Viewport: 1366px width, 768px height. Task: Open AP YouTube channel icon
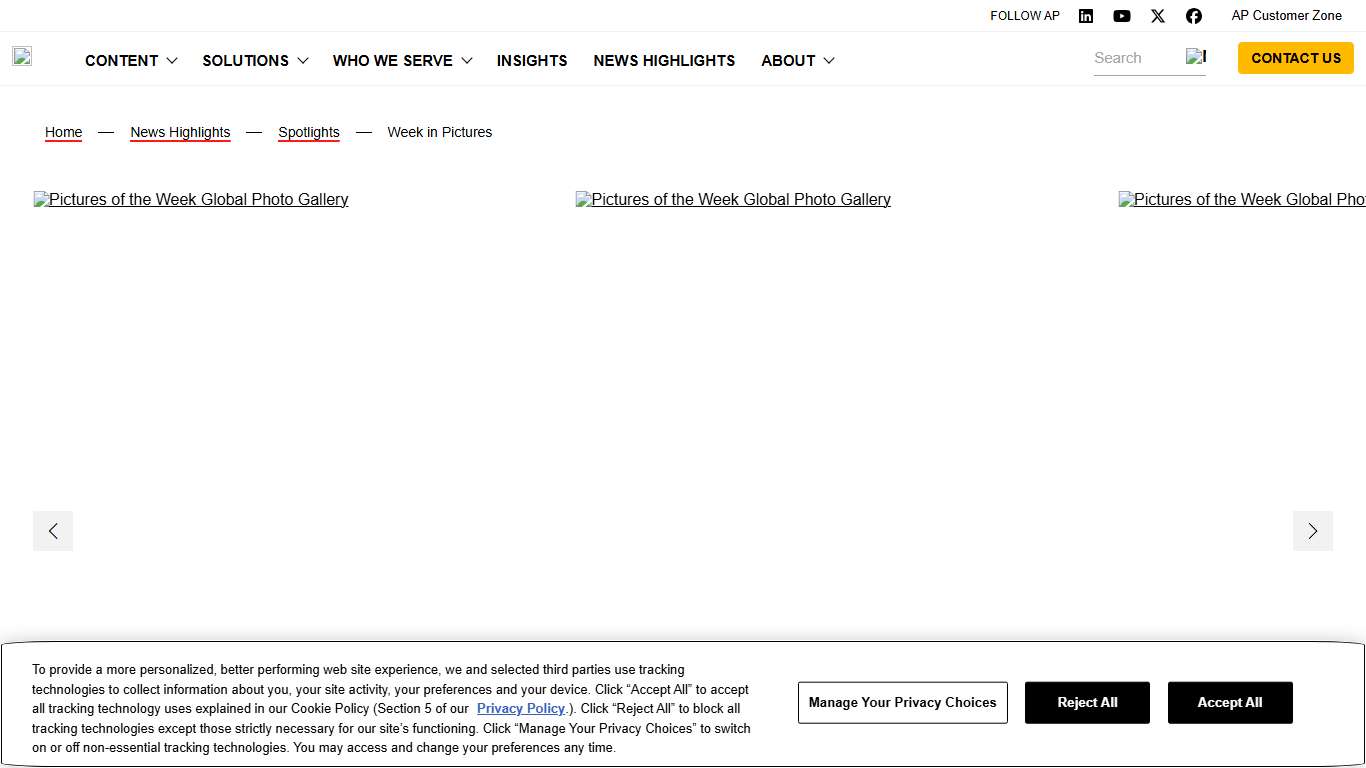click(1122, 16)
